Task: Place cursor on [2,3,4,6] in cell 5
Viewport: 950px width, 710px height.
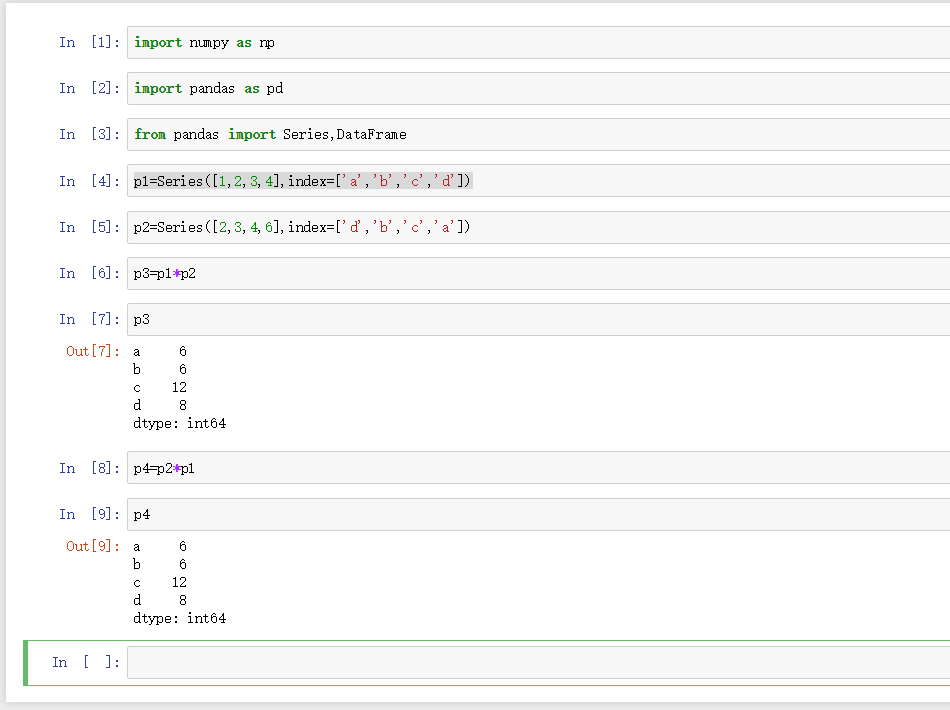Action: coord(245,227)
